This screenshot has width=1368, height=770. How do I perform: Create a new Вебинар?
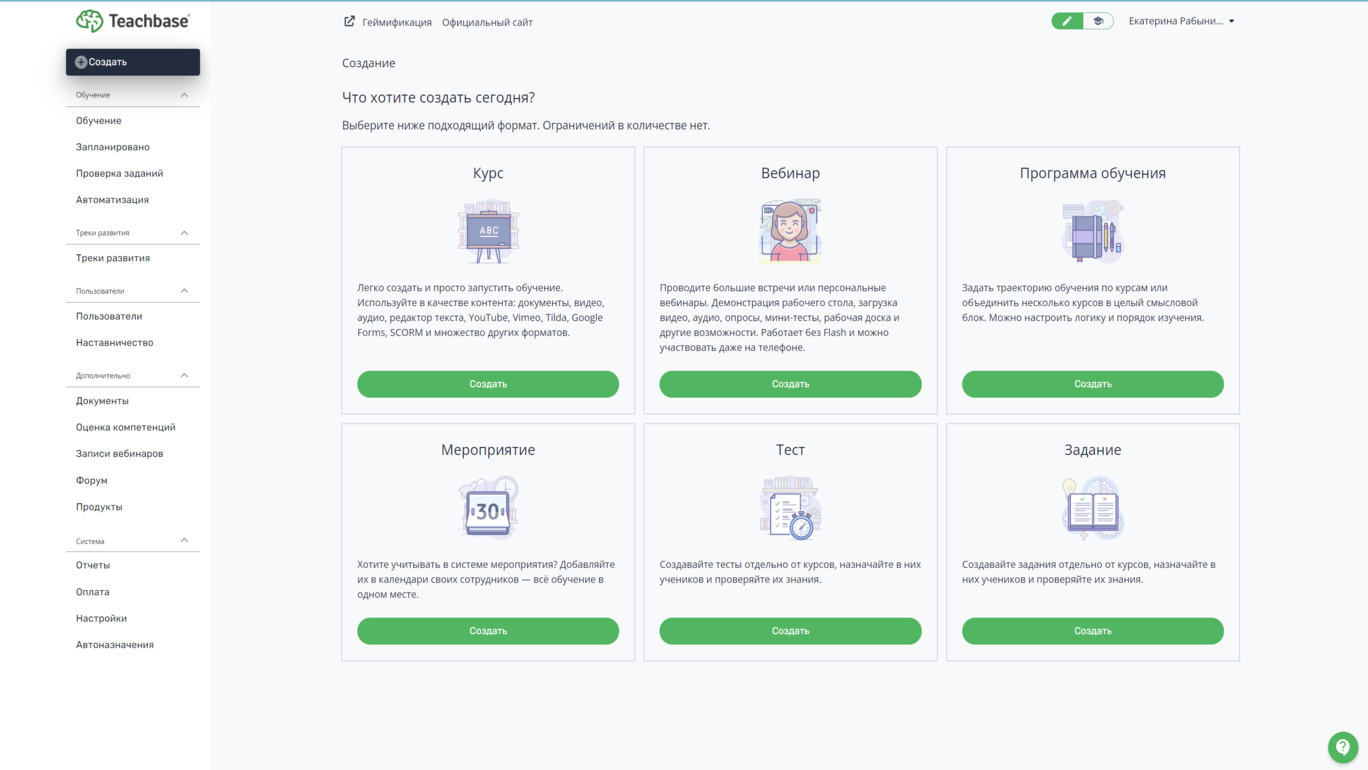click(x=790, y=384)
